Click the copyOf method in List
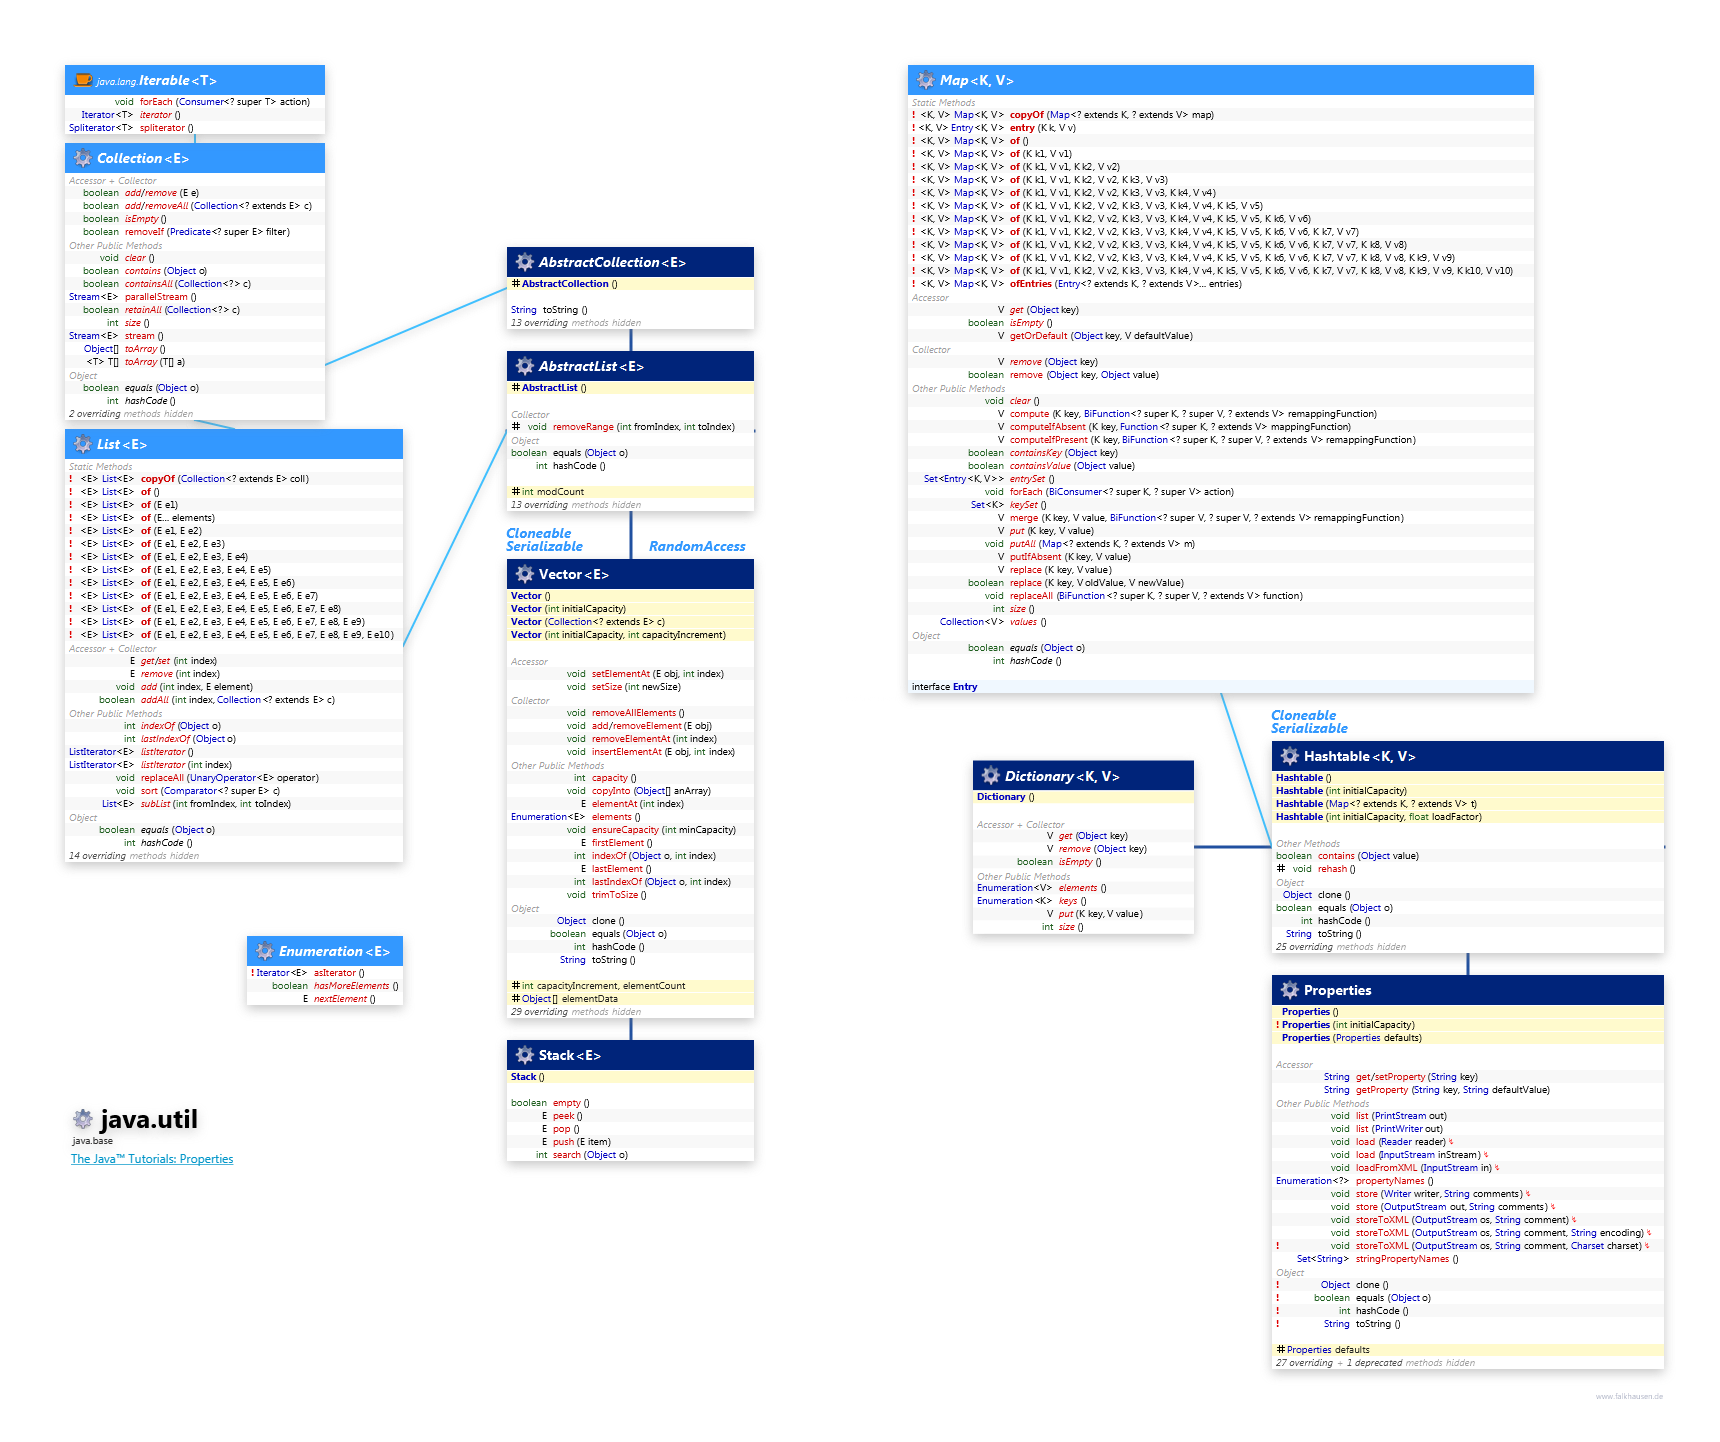This screenshot has width=1720, height=1442. coord(158,479)
